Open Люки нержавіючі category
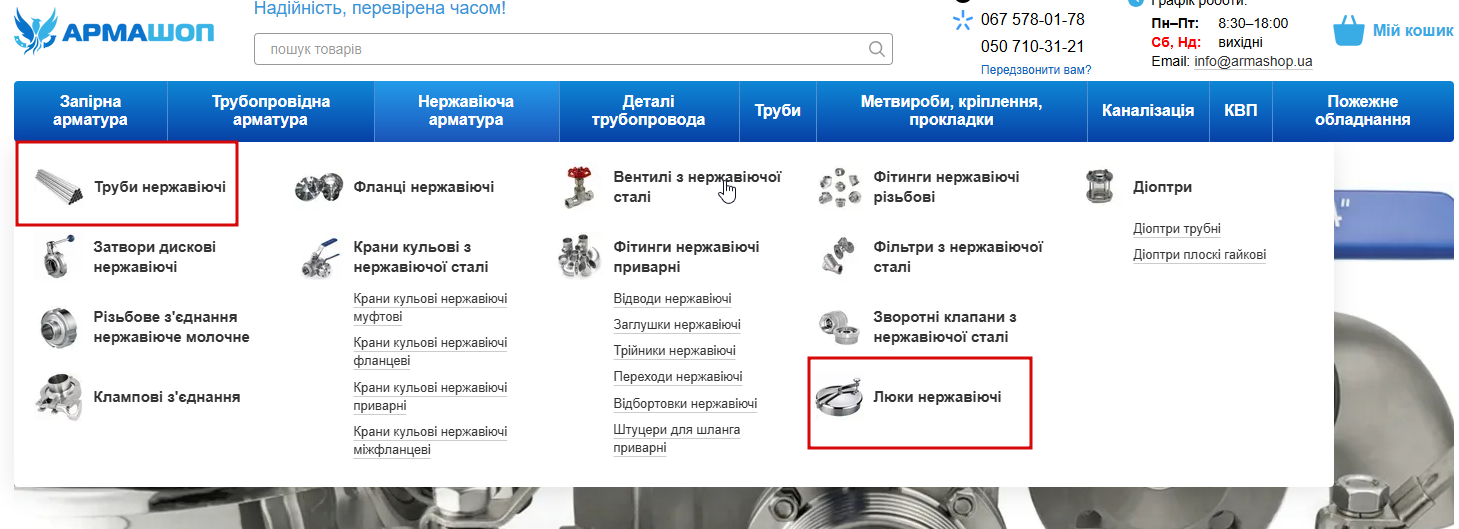The height and width of the screenshot is (529, 1459). (938, 397)
